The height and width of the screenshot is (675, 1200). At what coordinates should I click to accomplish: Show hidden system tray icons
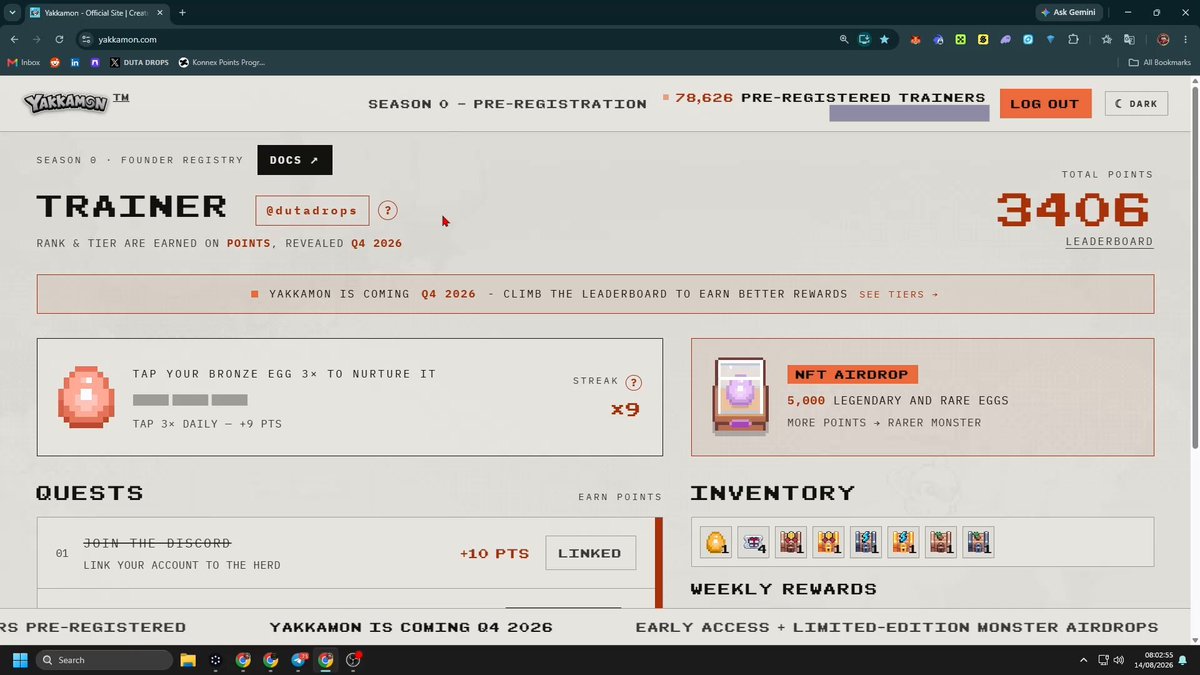click(1084, 660)
